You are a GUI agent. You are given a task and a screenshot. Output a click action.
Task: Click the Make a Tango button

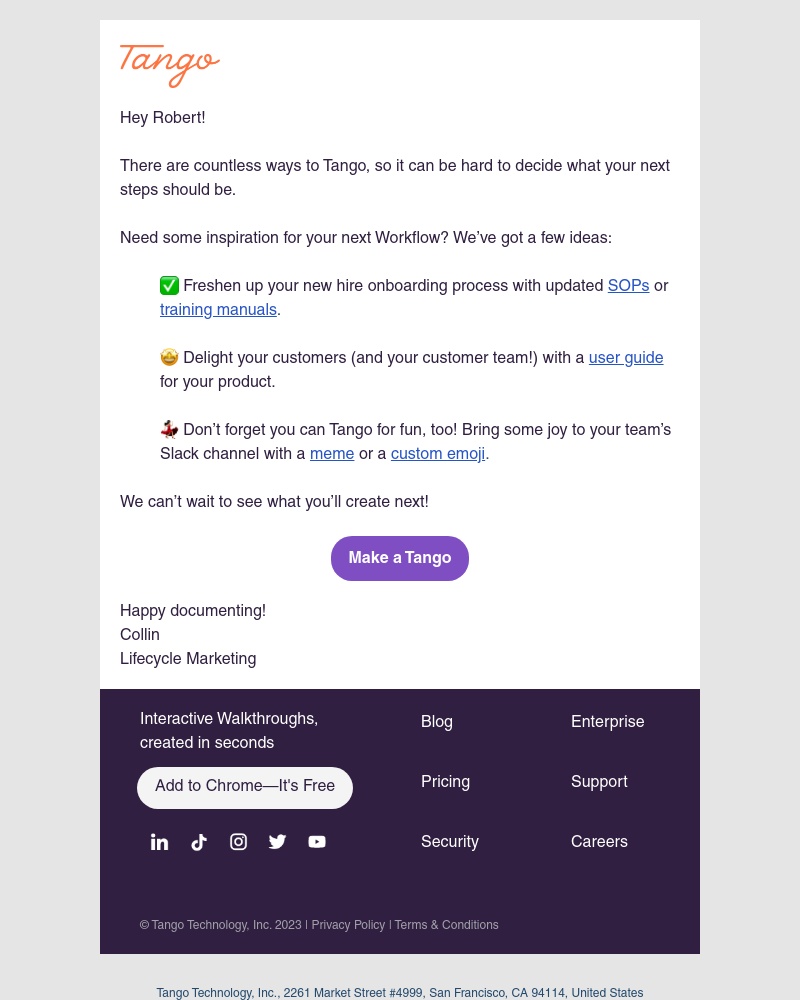coord(400,558)
